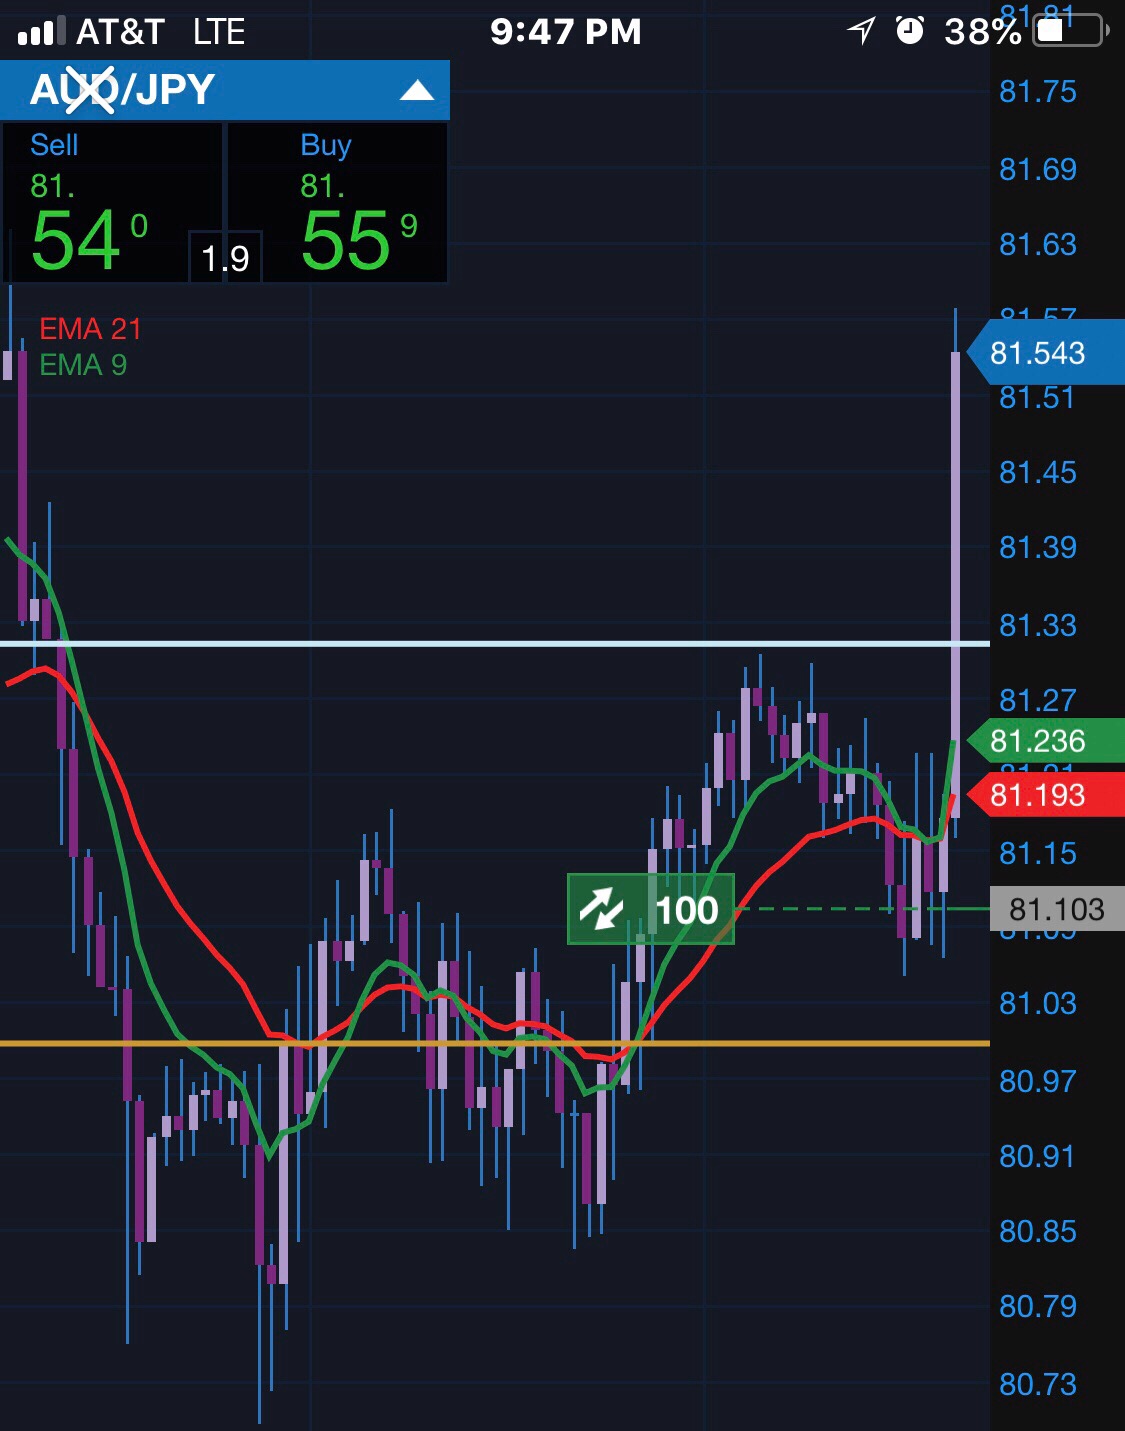Click the 81.33 price axis label
1125x1431 pixels.
pyautogui.click(x=1038, y=626)
